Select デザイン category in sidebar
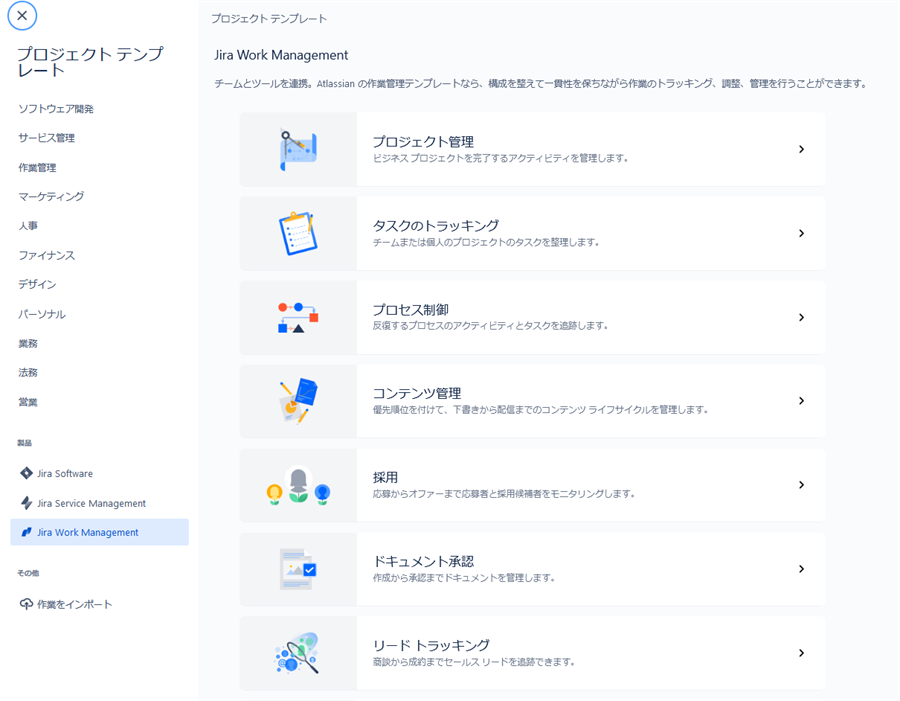This screenshot has width=900, height=701. point(37,284)
